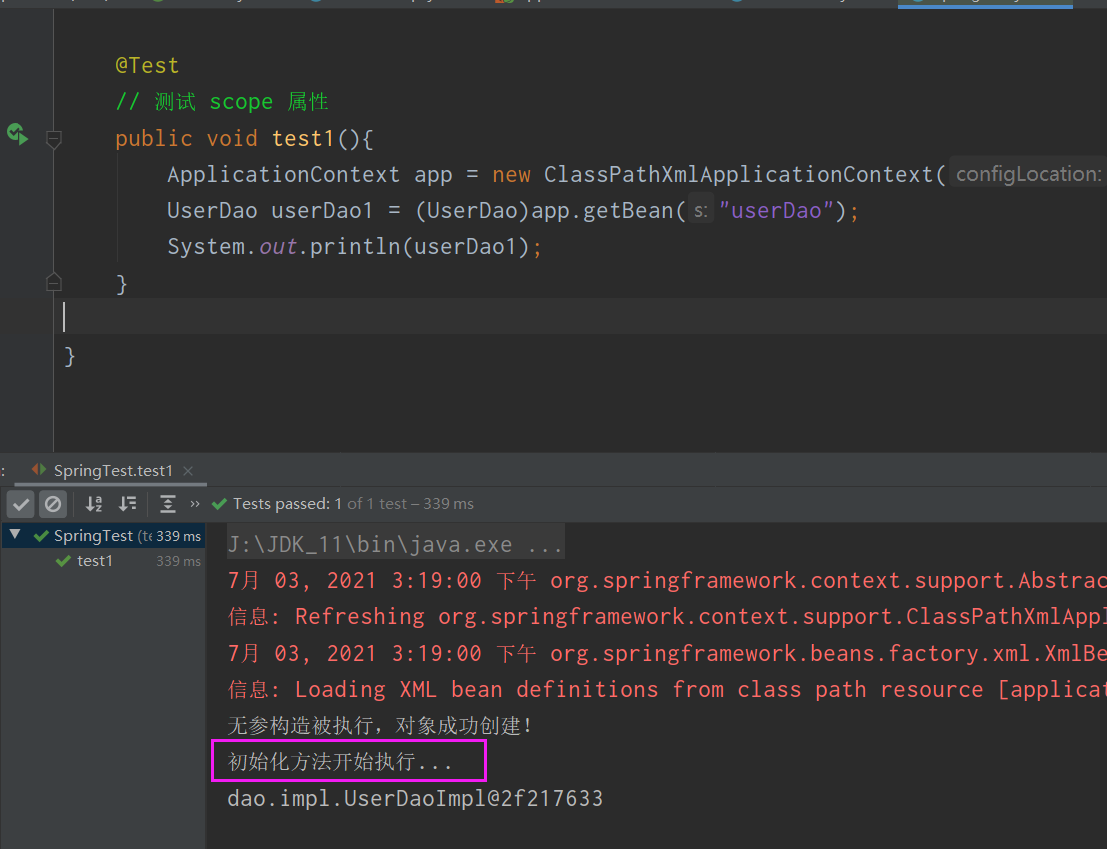Click the ClassPathXmlApplicationContext class name
The width and height of the screenshot is (1107, 849).
[738, 174]
